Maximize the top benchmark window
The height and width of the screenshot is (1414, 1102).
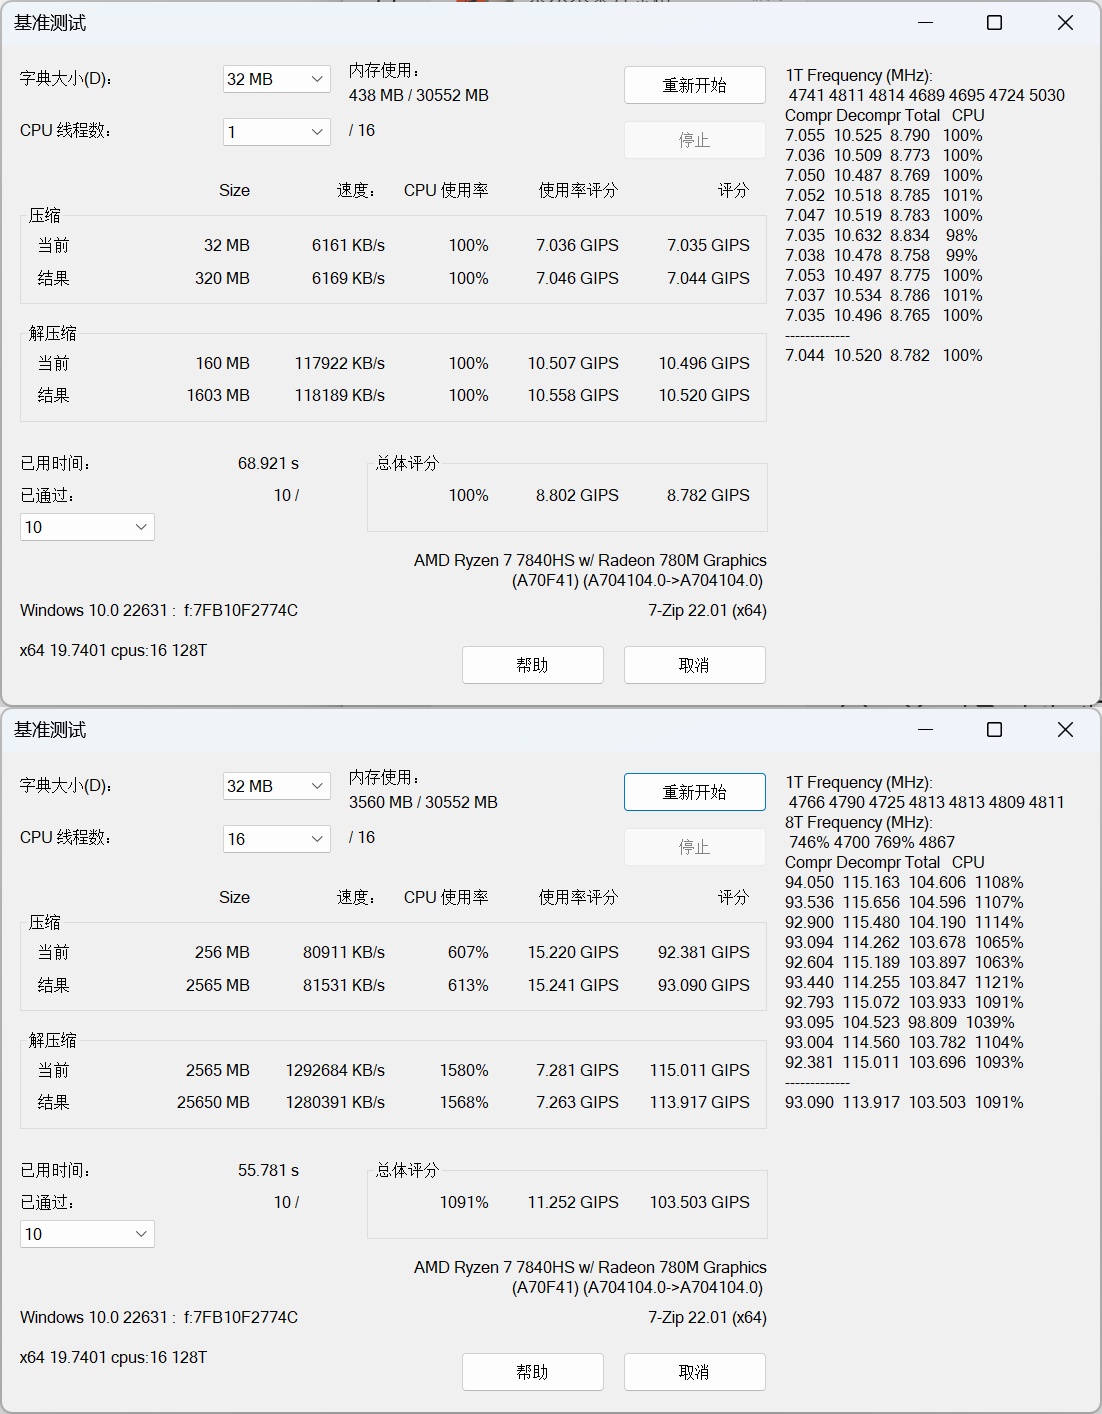tap(994, 23)
